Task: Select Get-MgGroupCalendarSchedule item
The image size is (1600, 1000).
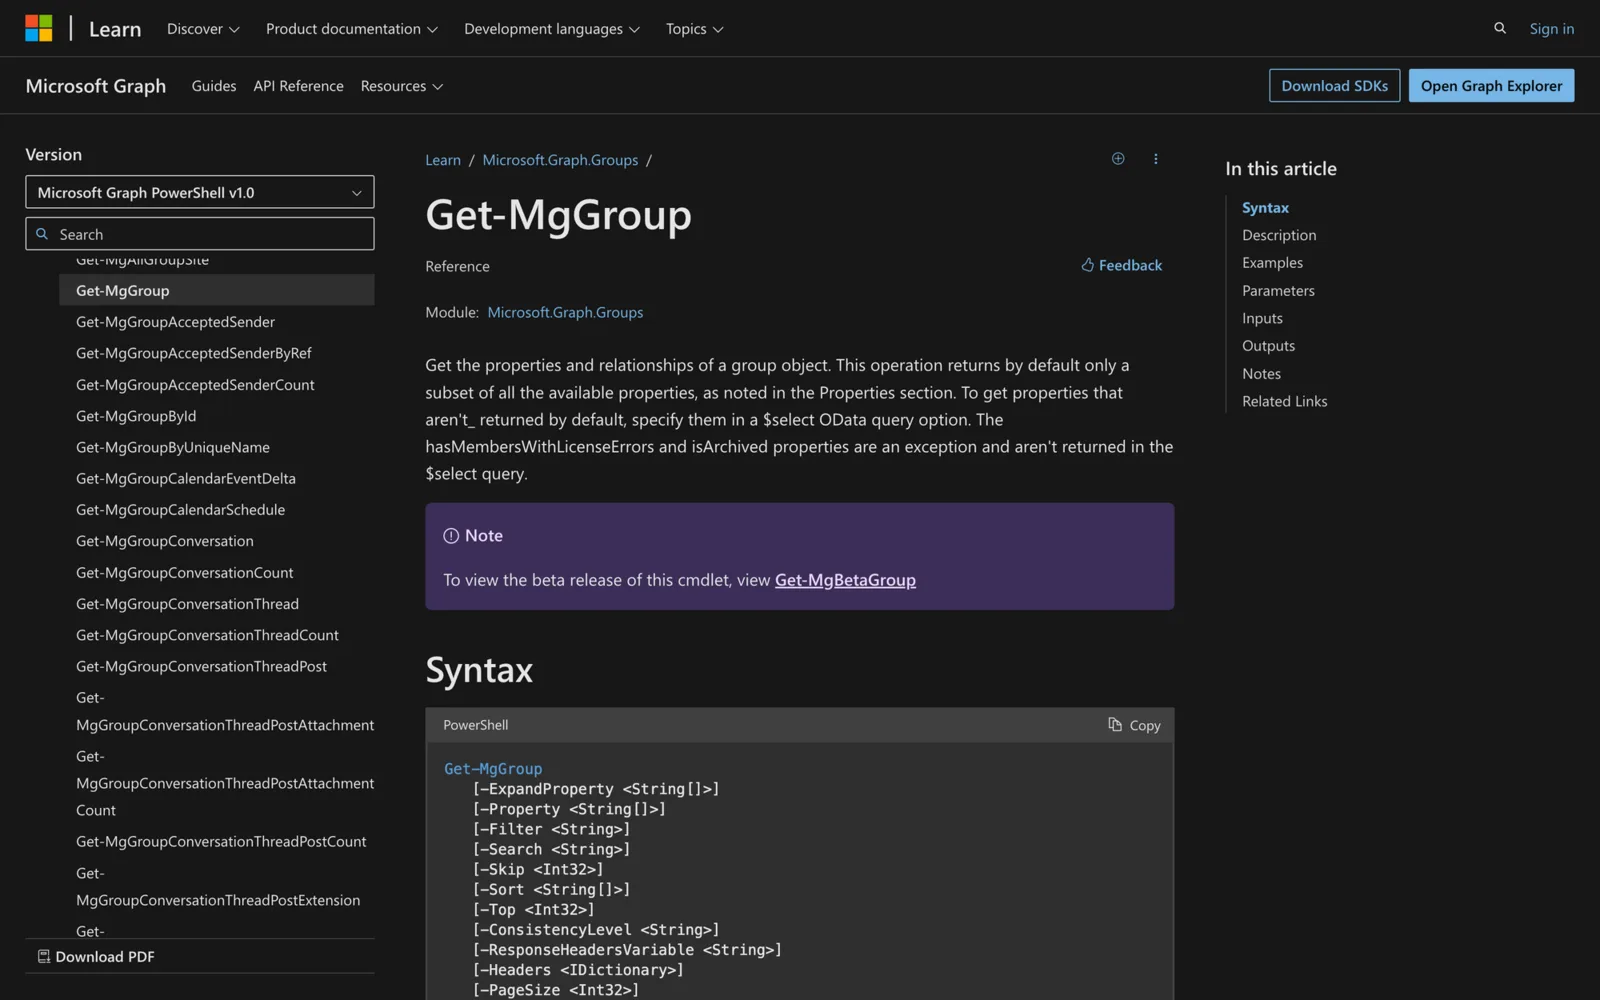Action: pos(180,510)
